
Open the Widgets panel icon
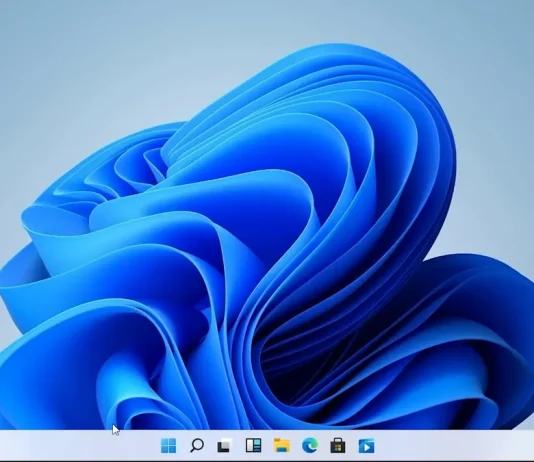[x=253, y=445]
